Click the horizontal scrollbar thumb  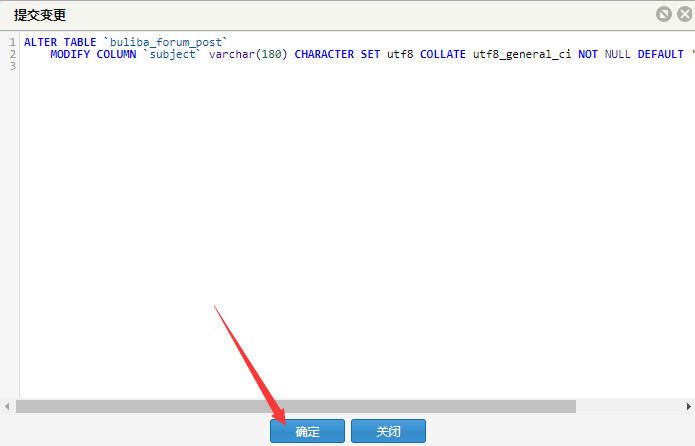point(295,406)
